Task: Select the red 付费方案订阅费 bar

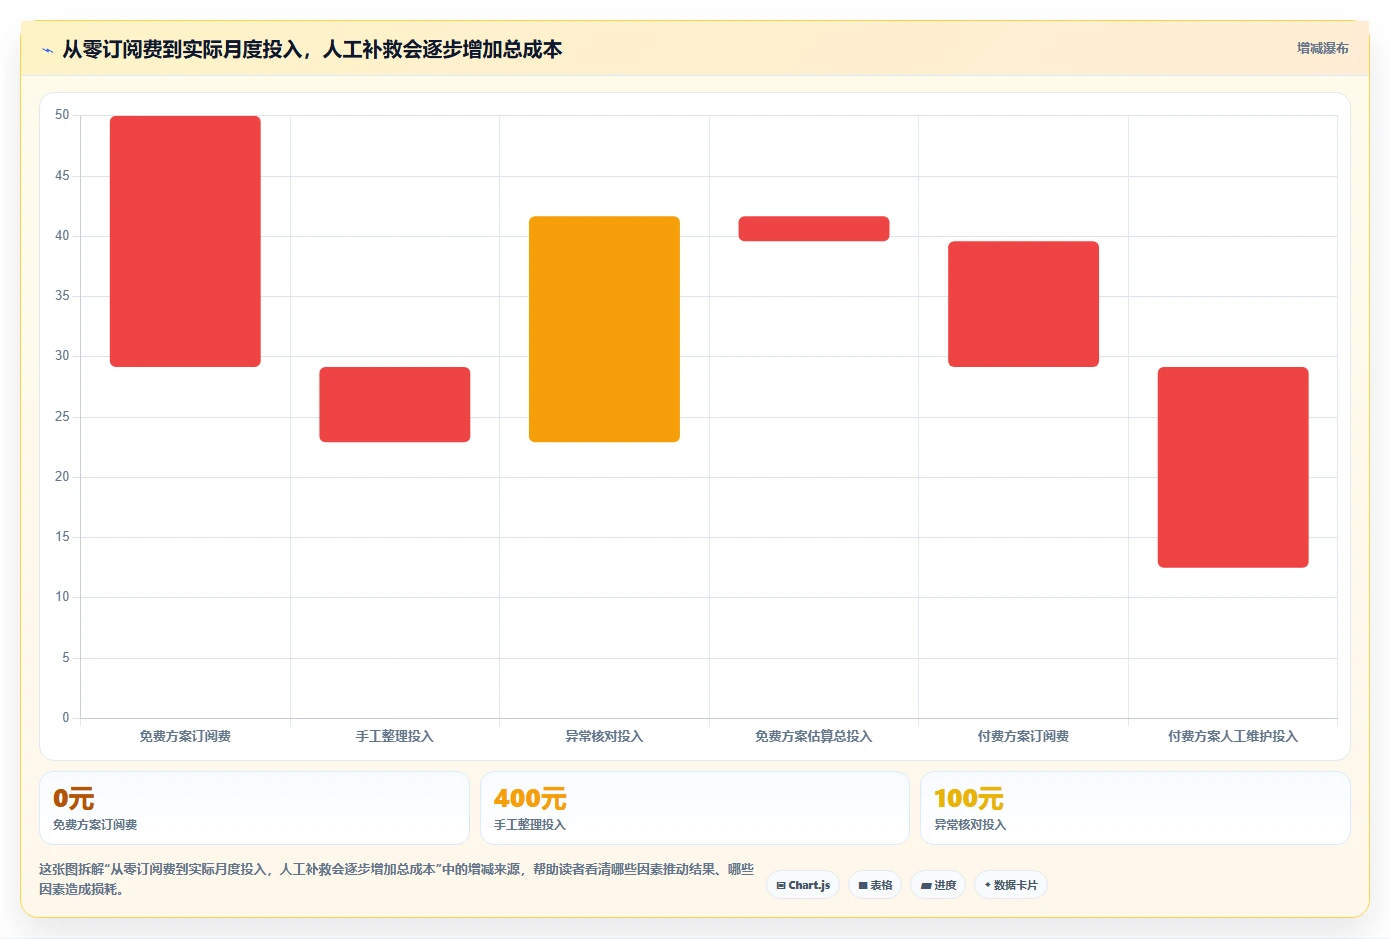Action: pyautogui.click(x=1023, y=304)
